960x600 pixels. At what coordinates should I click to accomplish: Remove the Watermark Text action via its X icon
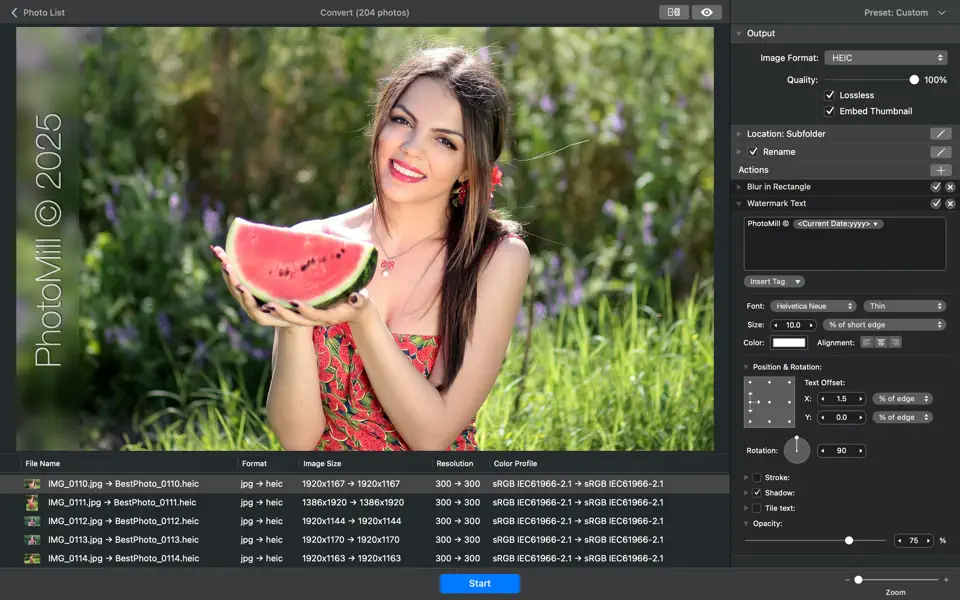950,203
